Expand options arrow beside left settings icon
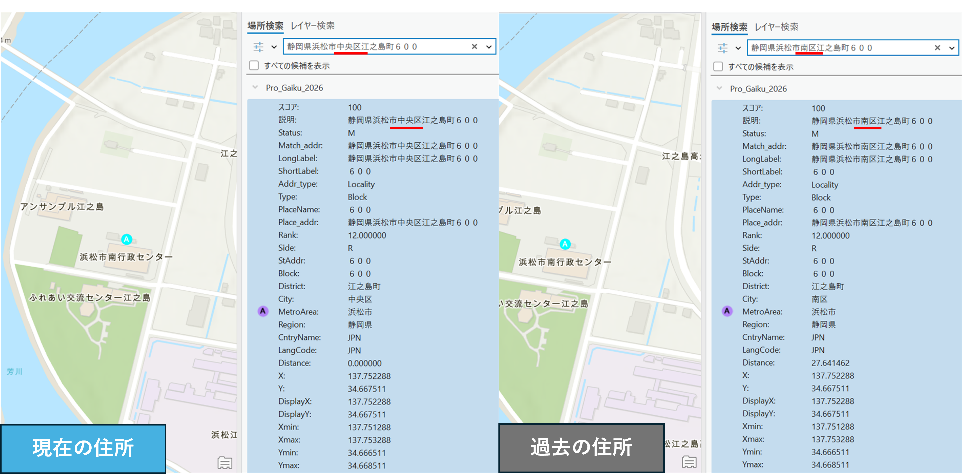Screen dimensions: 962x474 [x=274, y=47]
